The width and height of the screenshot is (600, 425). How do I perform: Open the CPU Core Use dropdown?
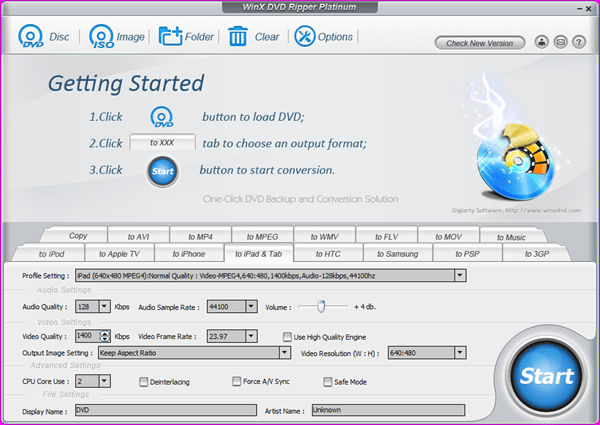pos(104,381)
